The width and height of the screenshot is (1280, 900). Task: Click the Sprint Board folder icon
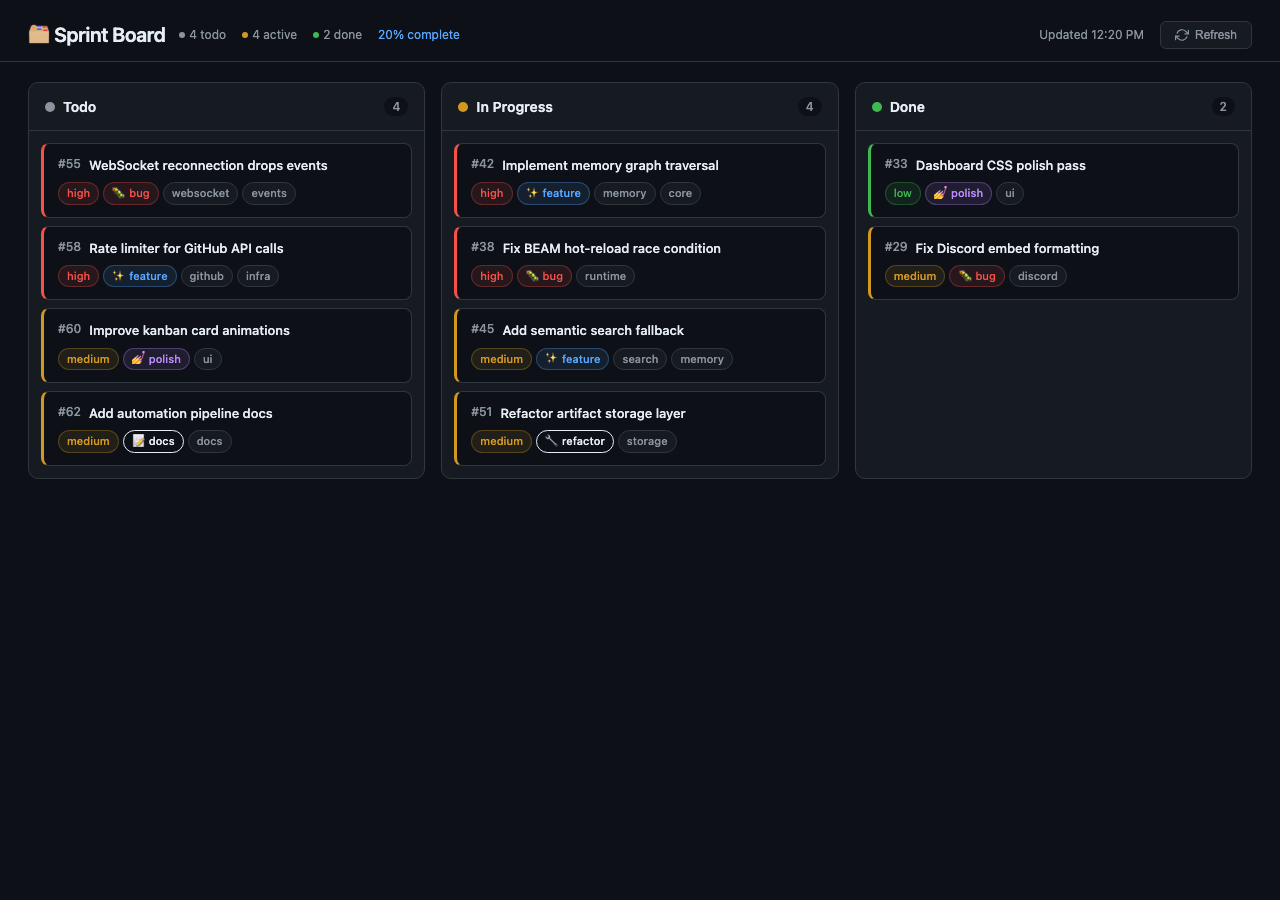[39, 35]
